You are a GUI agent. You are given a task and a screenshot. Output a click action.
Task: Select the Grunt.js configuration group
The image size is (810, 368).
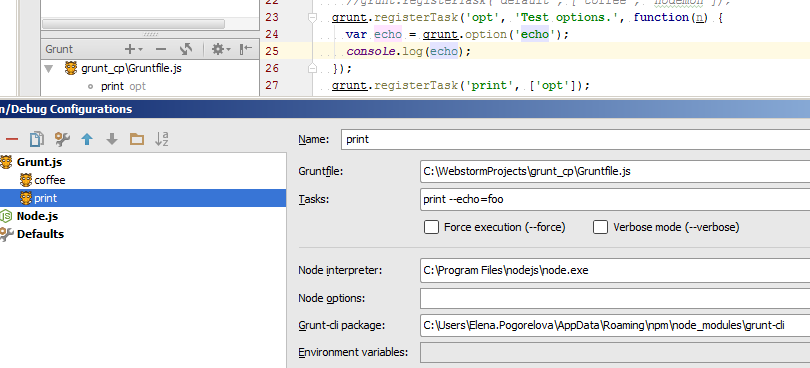39,162
